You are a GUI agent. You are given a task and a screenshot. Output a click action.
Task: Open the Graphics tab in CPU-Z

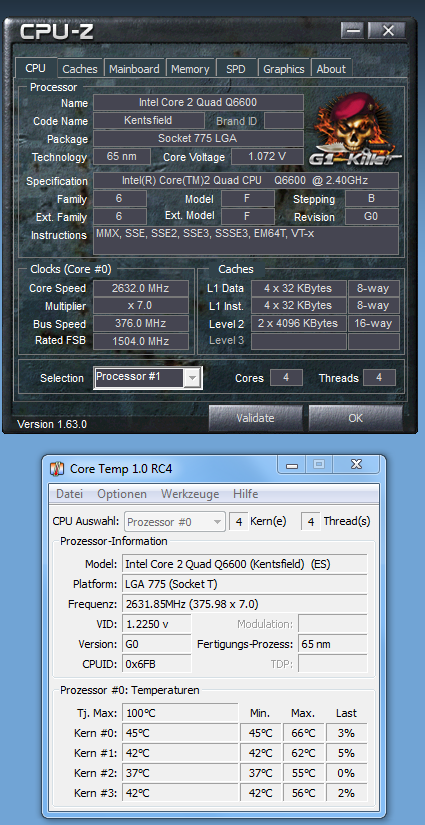coord(284,69)
